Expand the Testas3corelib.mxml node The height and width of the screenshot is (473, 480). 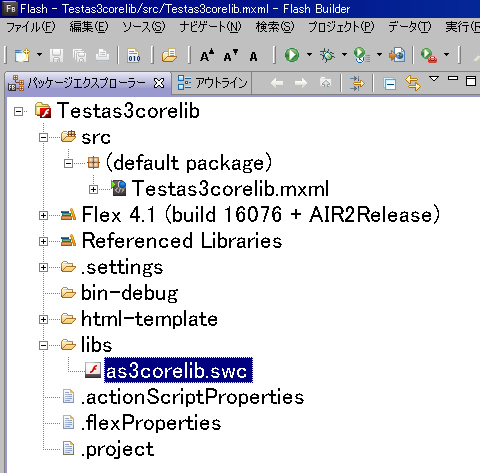[93, 189]
